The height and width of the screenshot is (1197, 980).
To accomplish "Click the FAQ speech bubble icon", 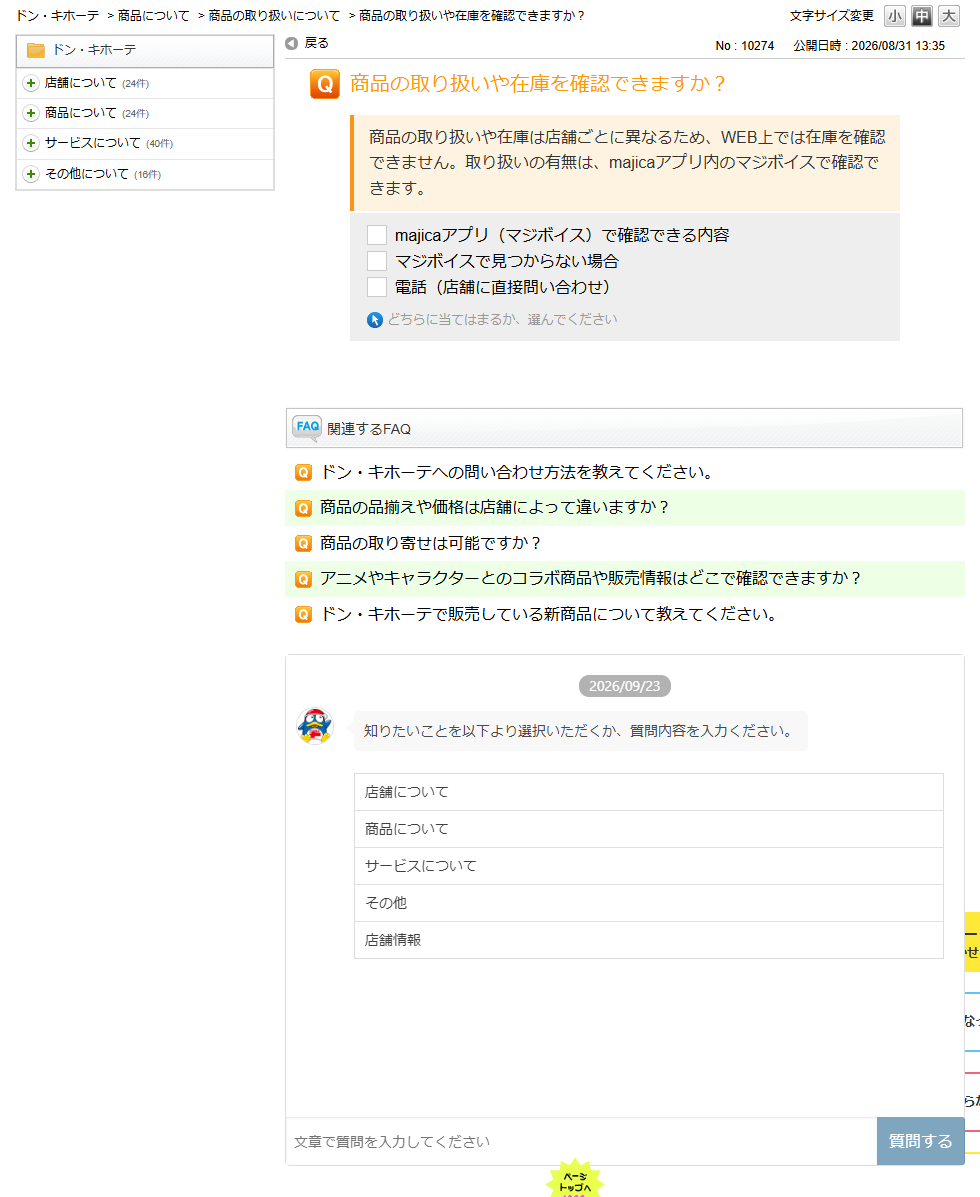I will click(307, 428).
